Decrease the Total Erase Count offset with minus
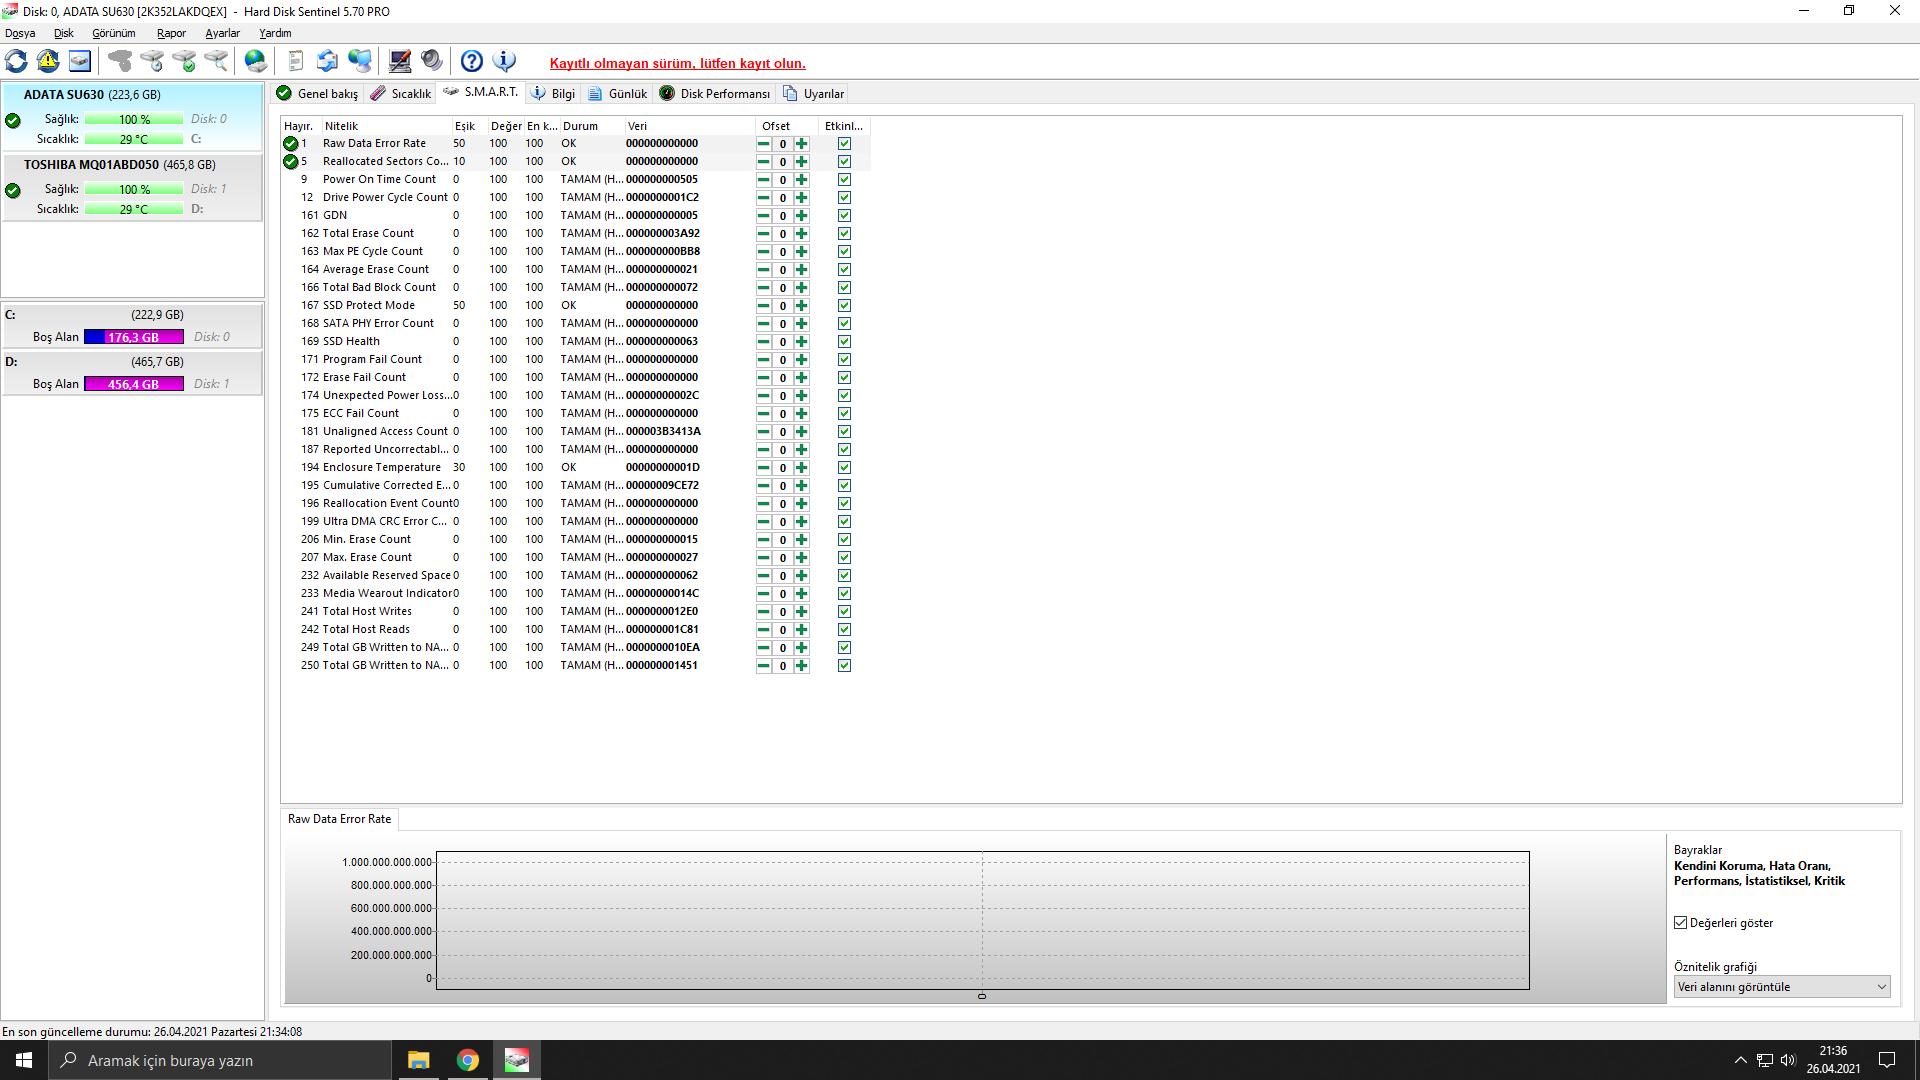This screenshot has height=1080, width=1920. (x=764, y=234)
